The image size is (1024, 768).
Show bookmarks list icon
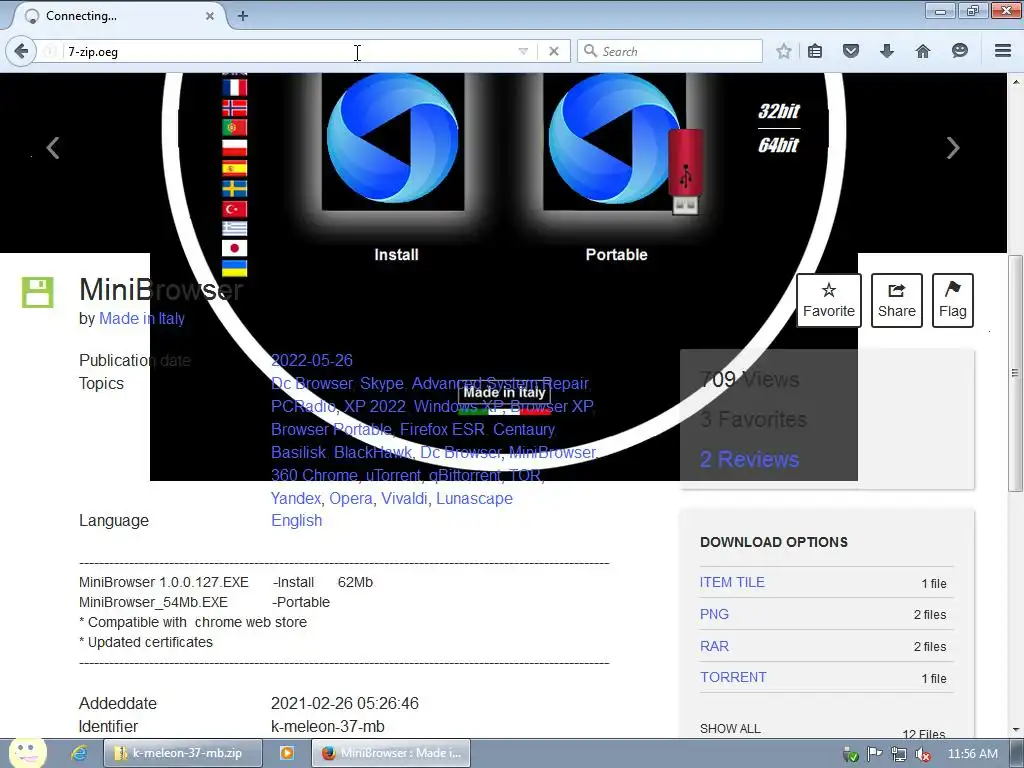coord(815,51)
